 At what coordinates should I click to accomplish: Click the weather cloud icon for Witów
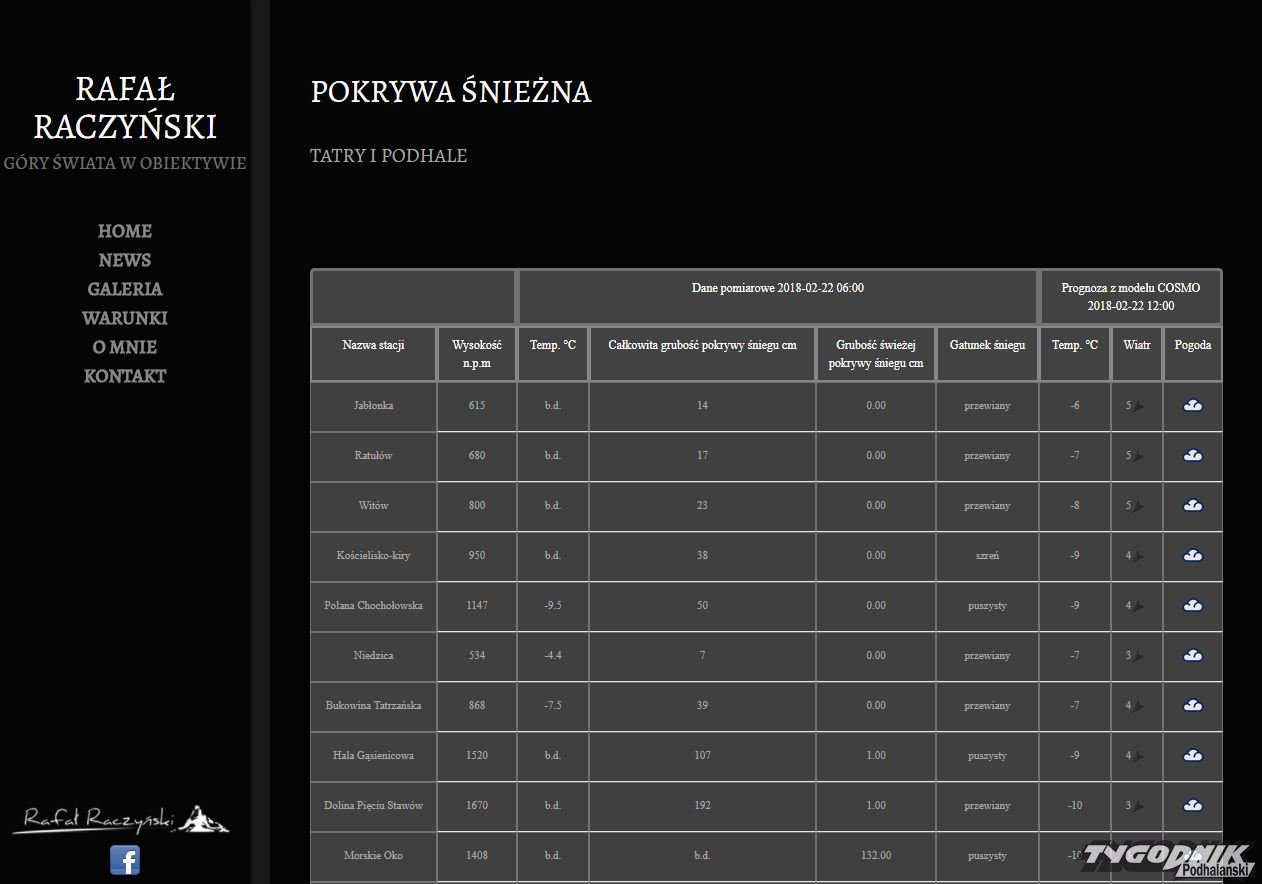[x=1192, y=506]
